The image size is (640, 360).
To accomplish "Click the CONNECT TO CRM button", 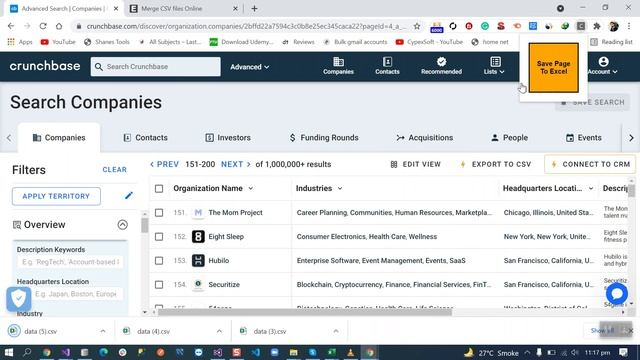I will click(590, 164).
